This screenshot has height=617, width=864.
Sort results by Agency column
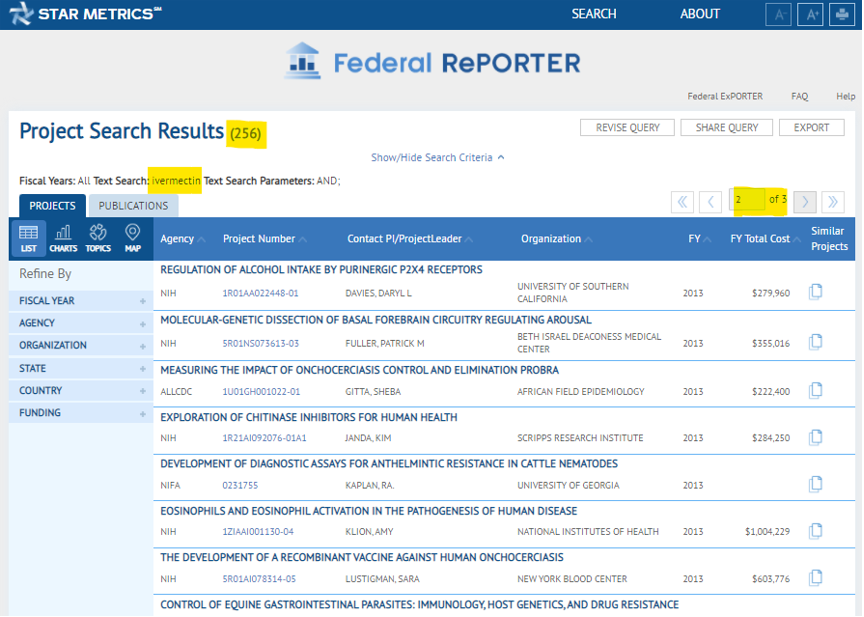tap(182, 239)
